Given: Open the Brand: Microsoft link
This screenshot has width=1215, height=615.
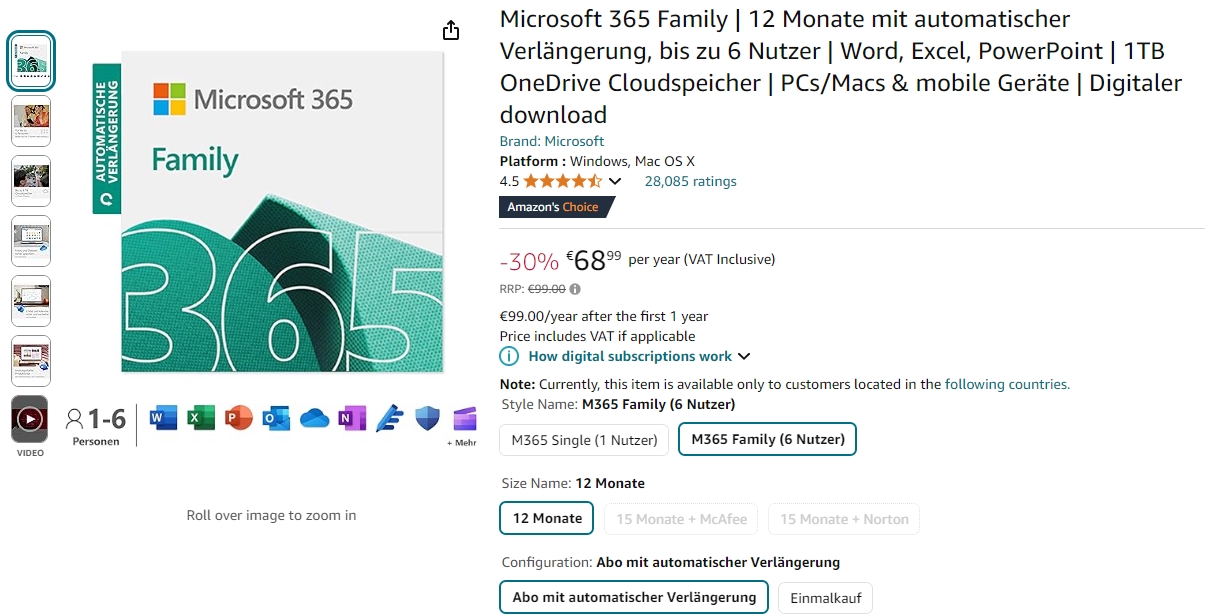Looking at the screenshot, I should point(552,141).
